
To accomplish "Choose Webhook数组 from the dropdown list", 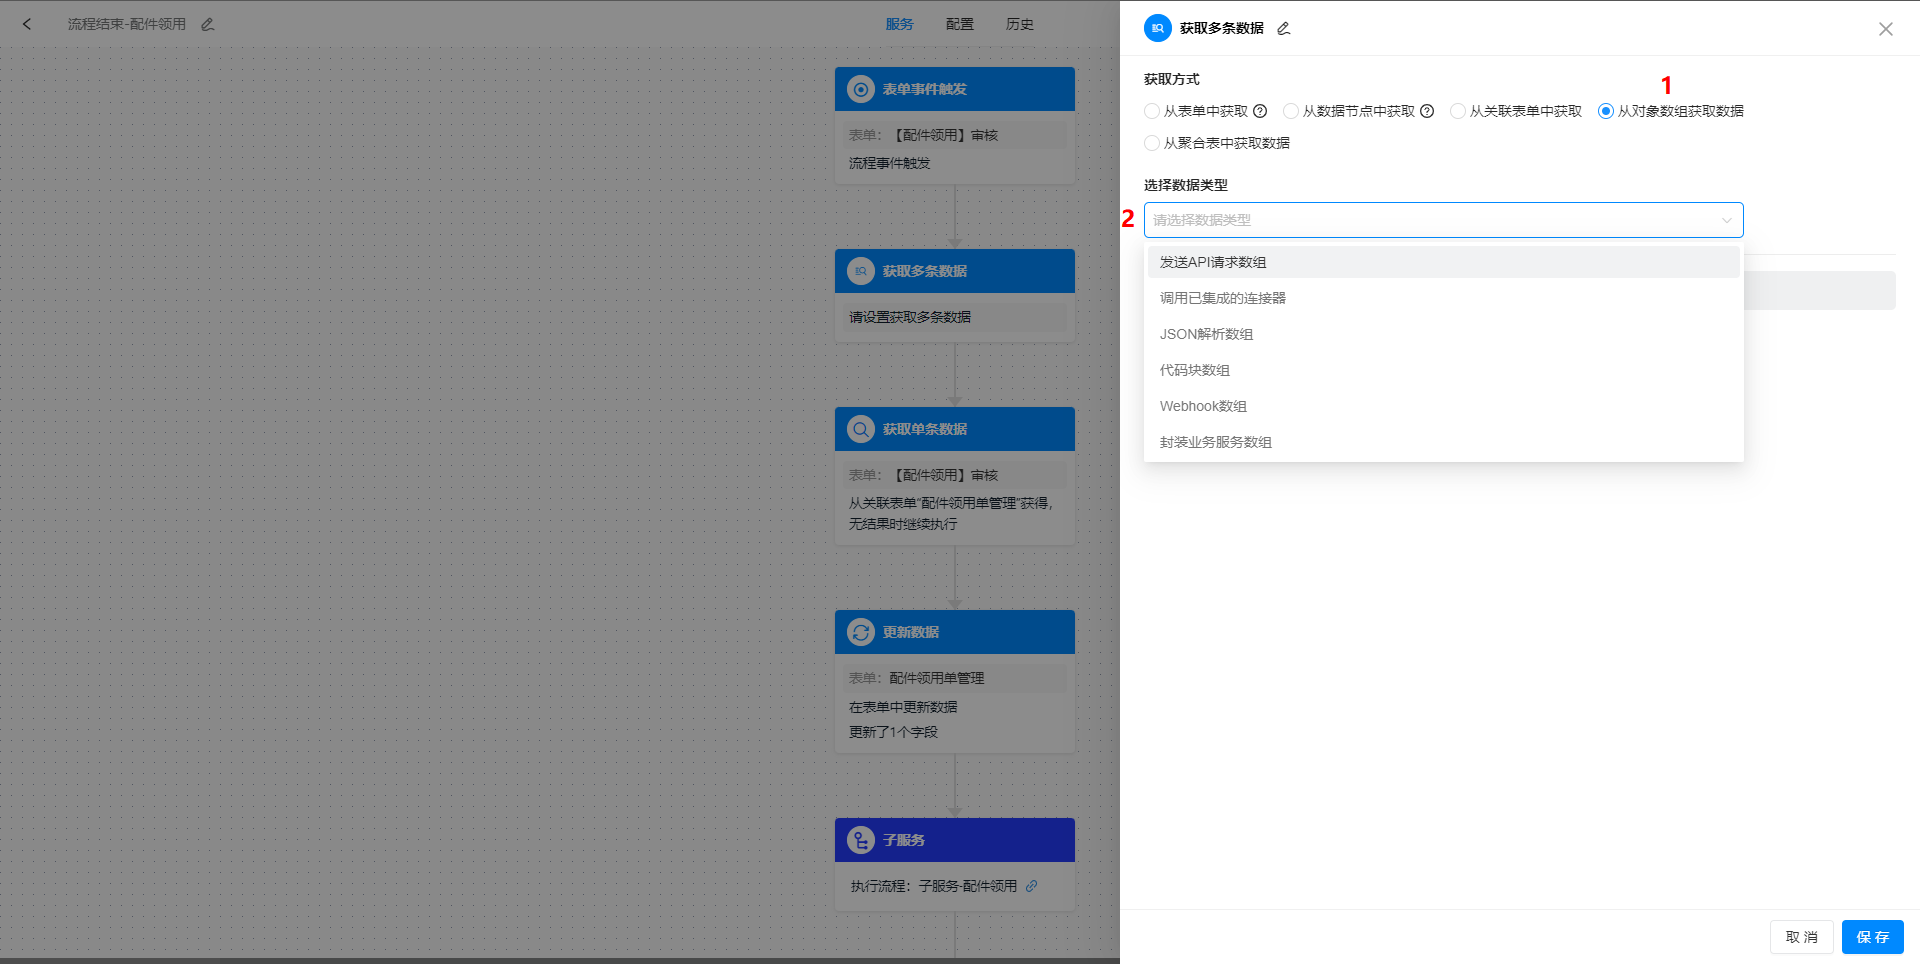I will tap(1203, 406).
